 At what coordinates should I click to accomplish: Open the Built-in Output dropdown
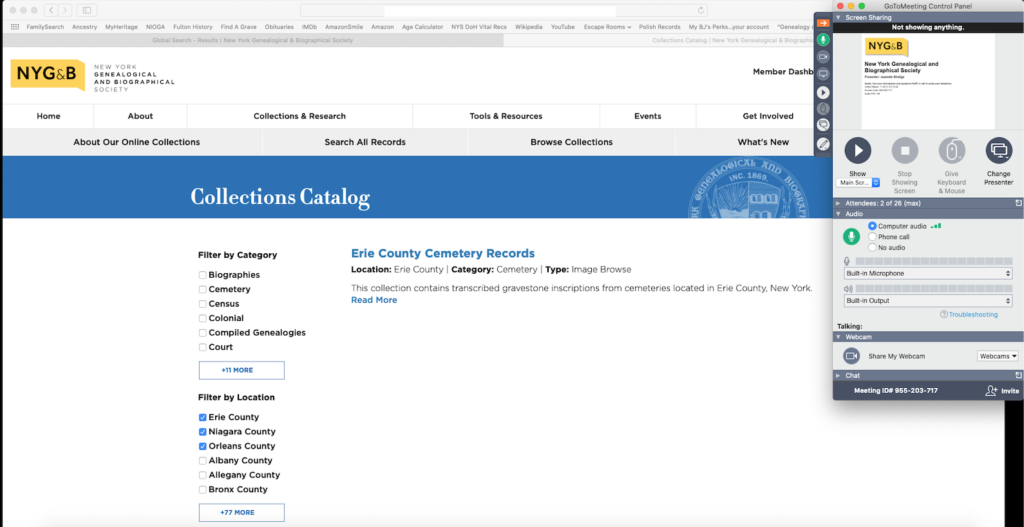click(928, 301)
